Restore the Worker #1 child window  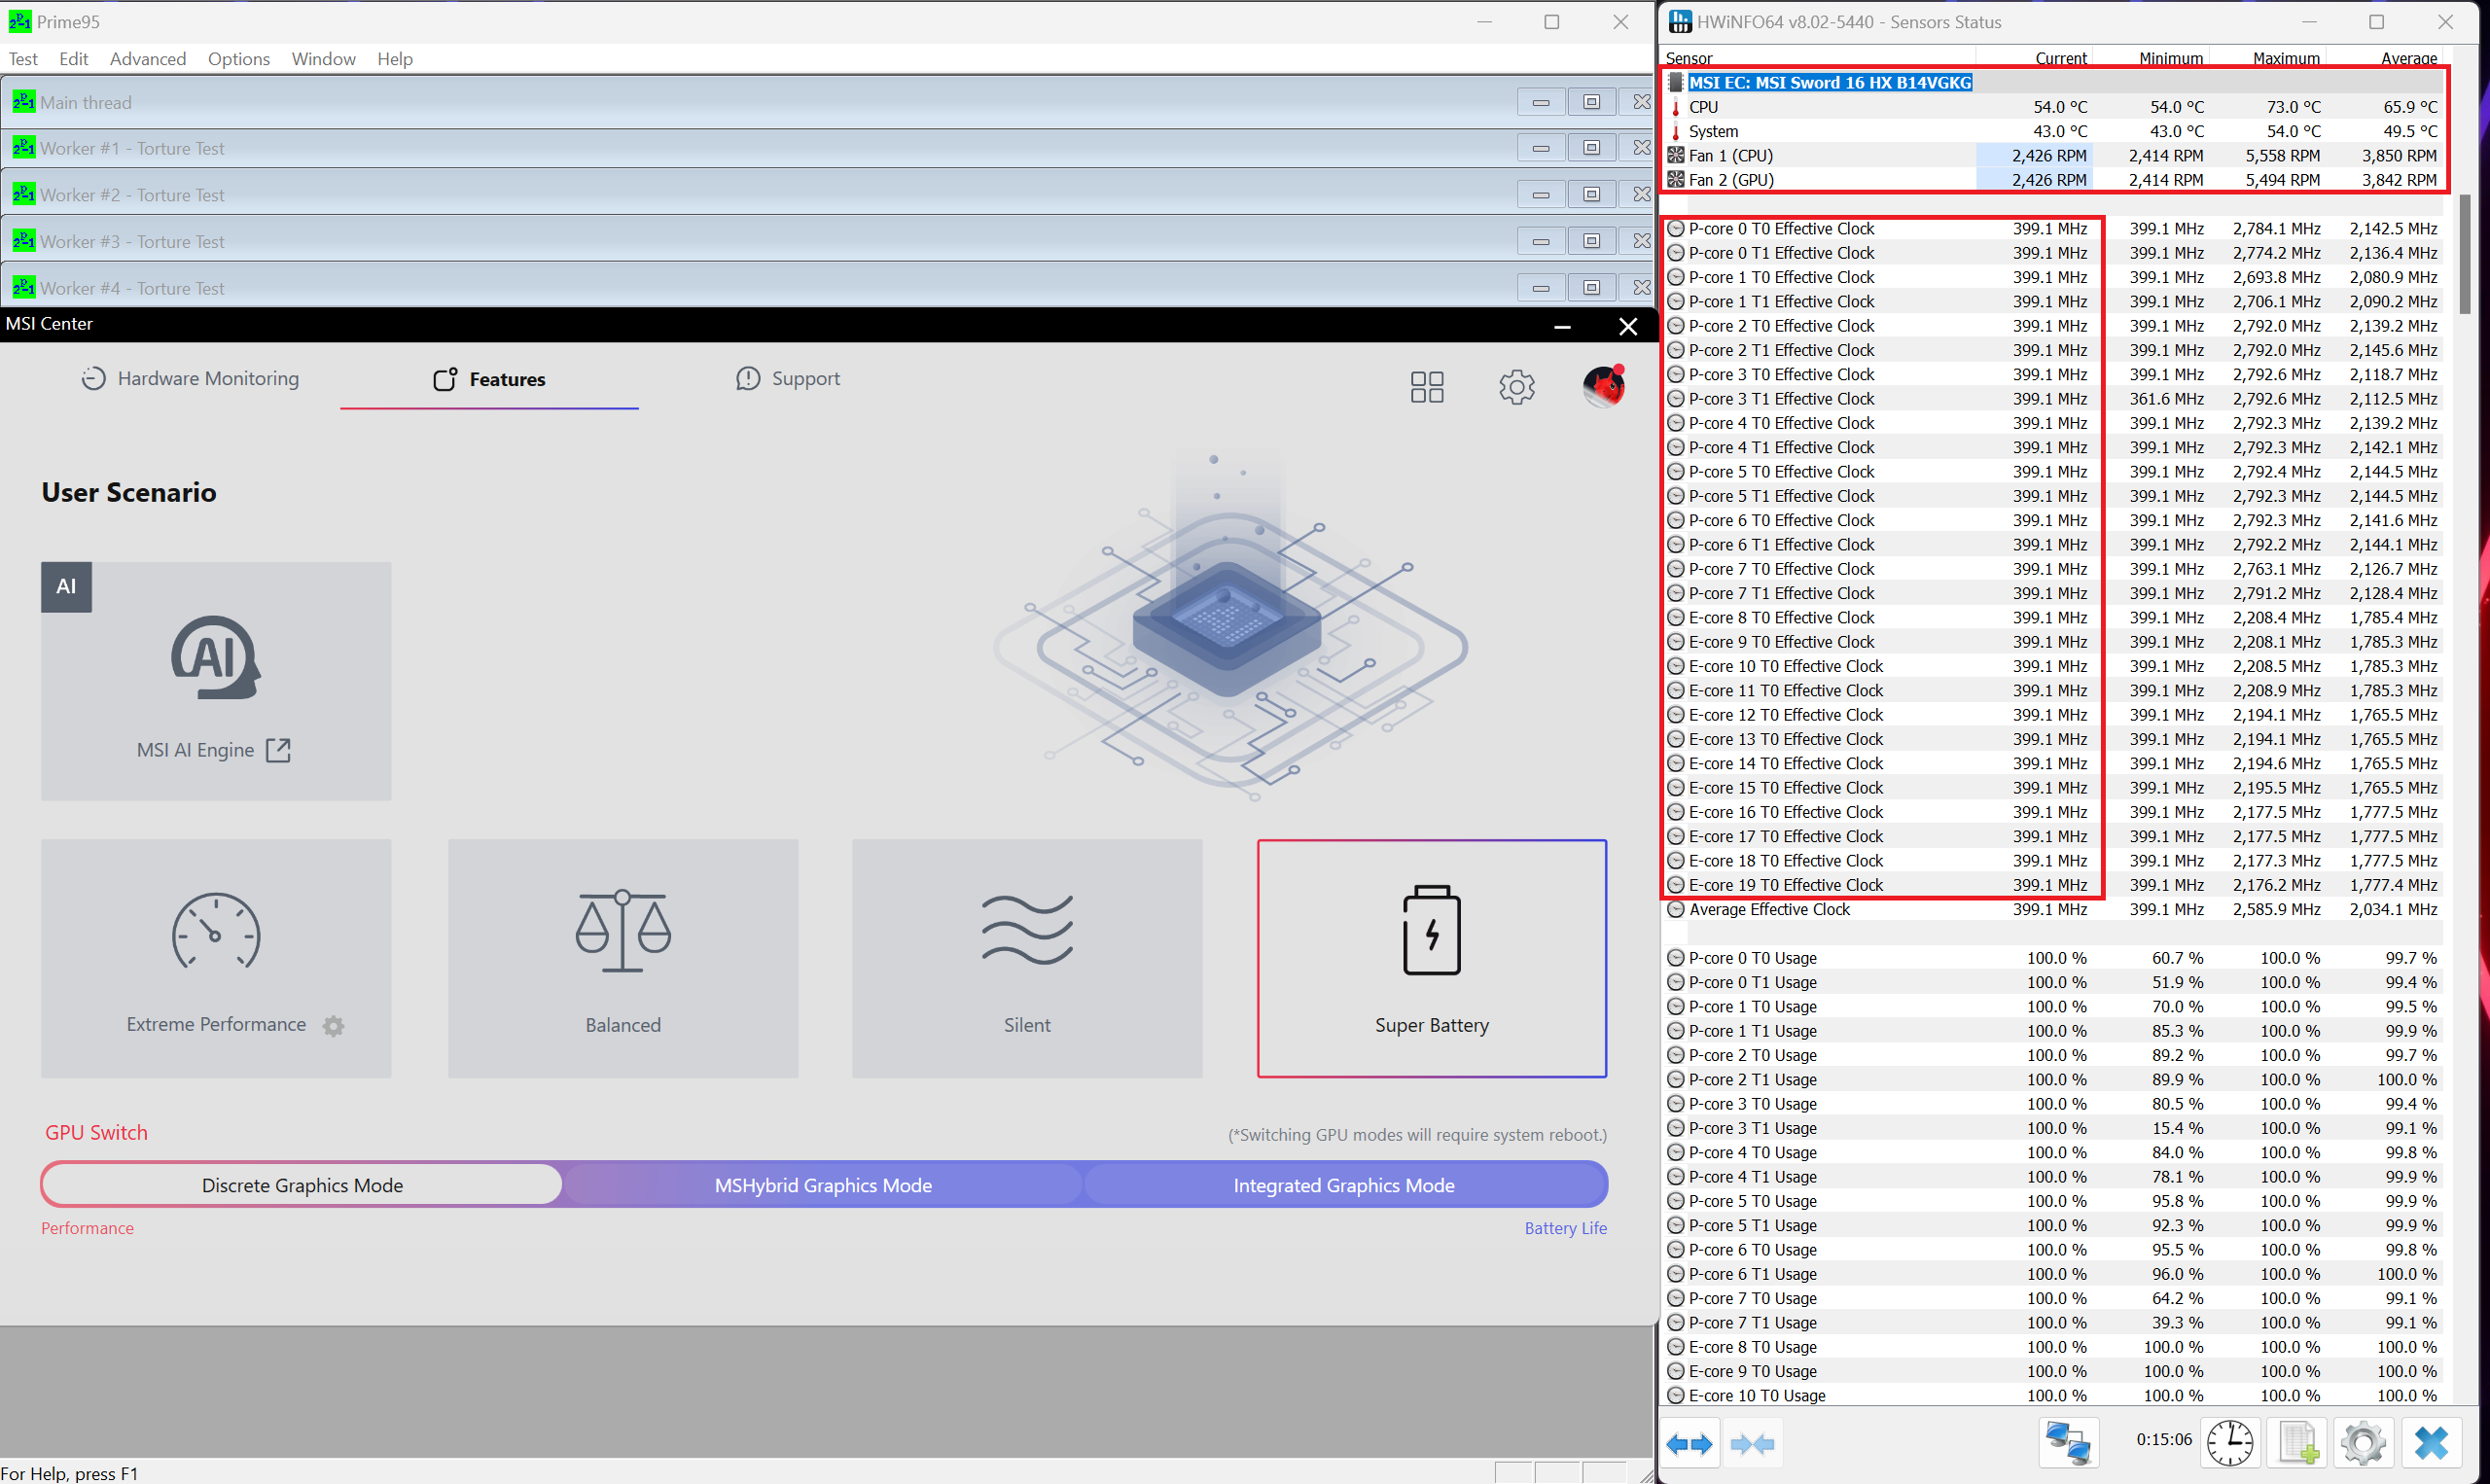(1592, 148)
